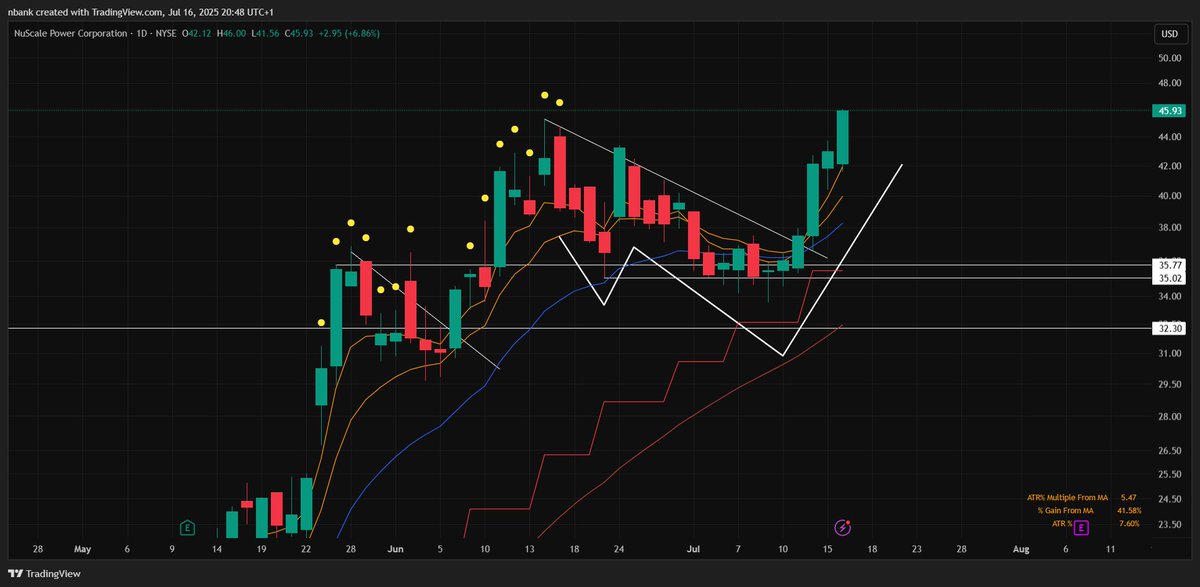Click the Aug label on time axis

pos(1021,549)
